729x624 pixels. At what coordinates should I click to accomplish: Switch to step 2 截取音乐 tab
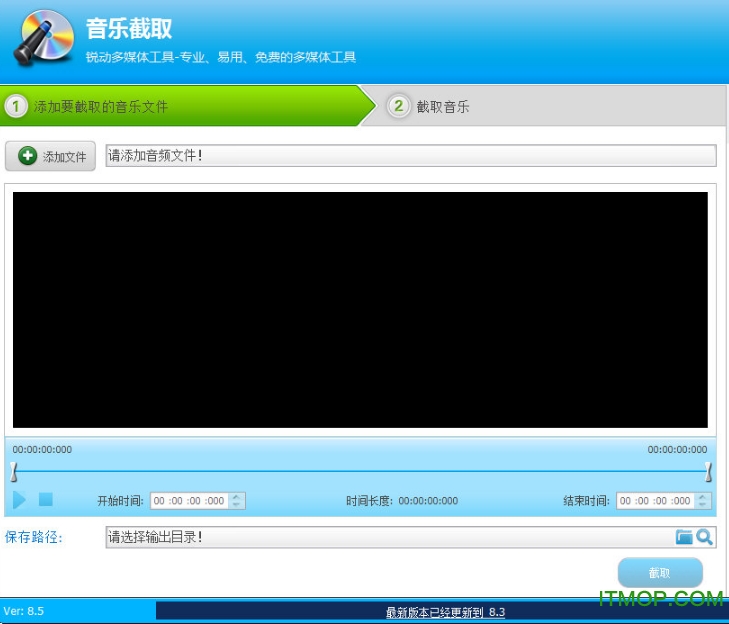tap(544, 106)
